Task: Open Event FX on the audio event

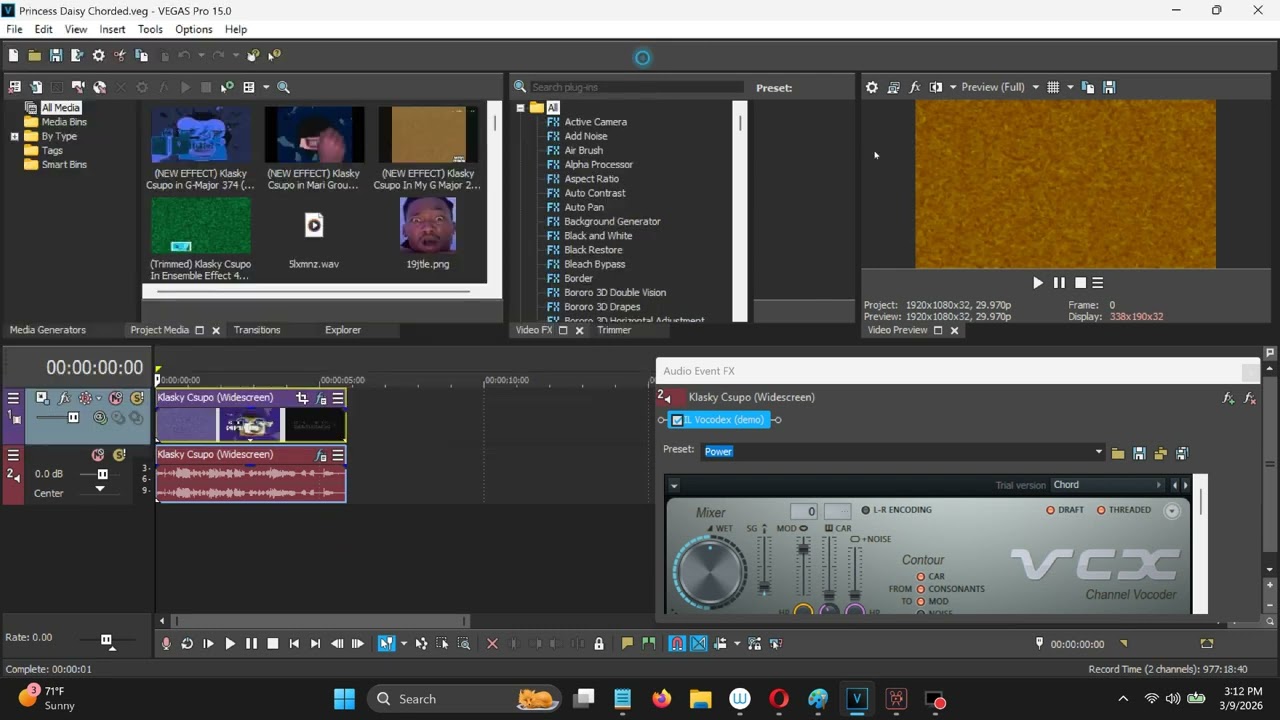Action: [x=321, y=455]
